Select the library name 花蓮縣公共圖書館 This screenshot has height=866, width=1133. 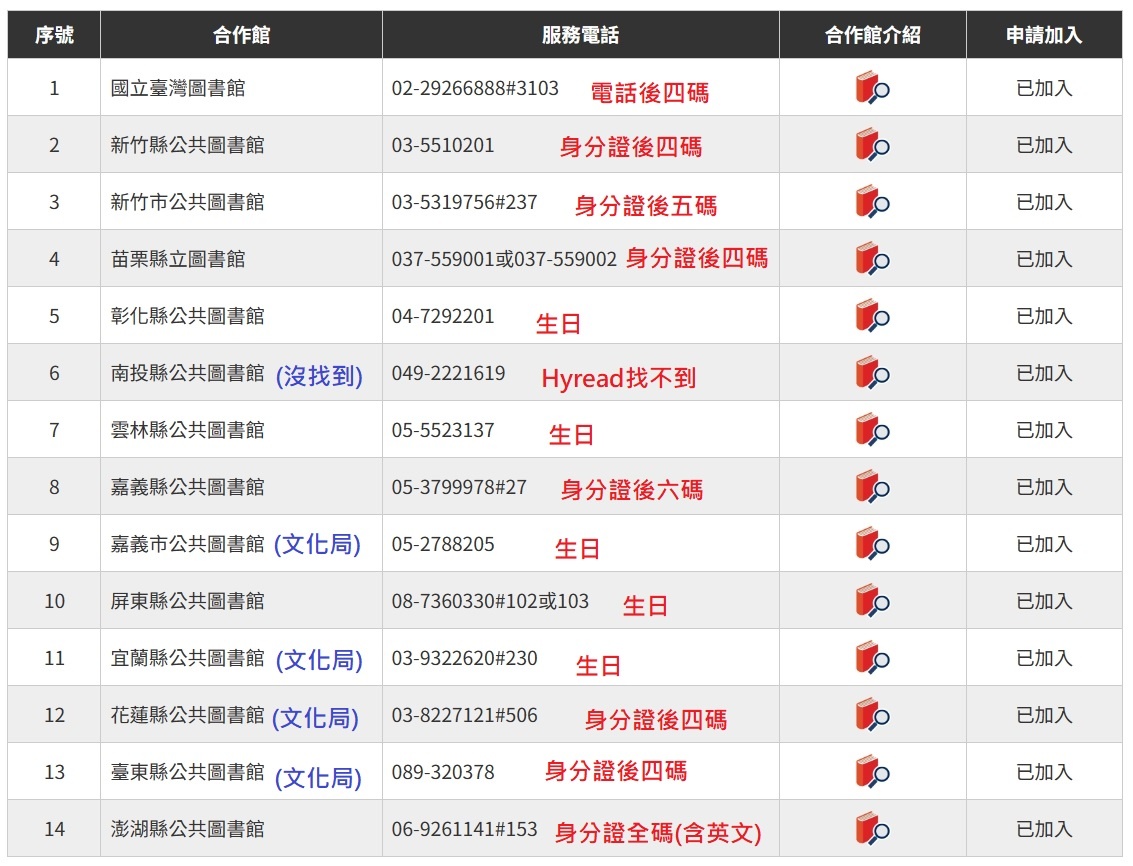(187, 716)
